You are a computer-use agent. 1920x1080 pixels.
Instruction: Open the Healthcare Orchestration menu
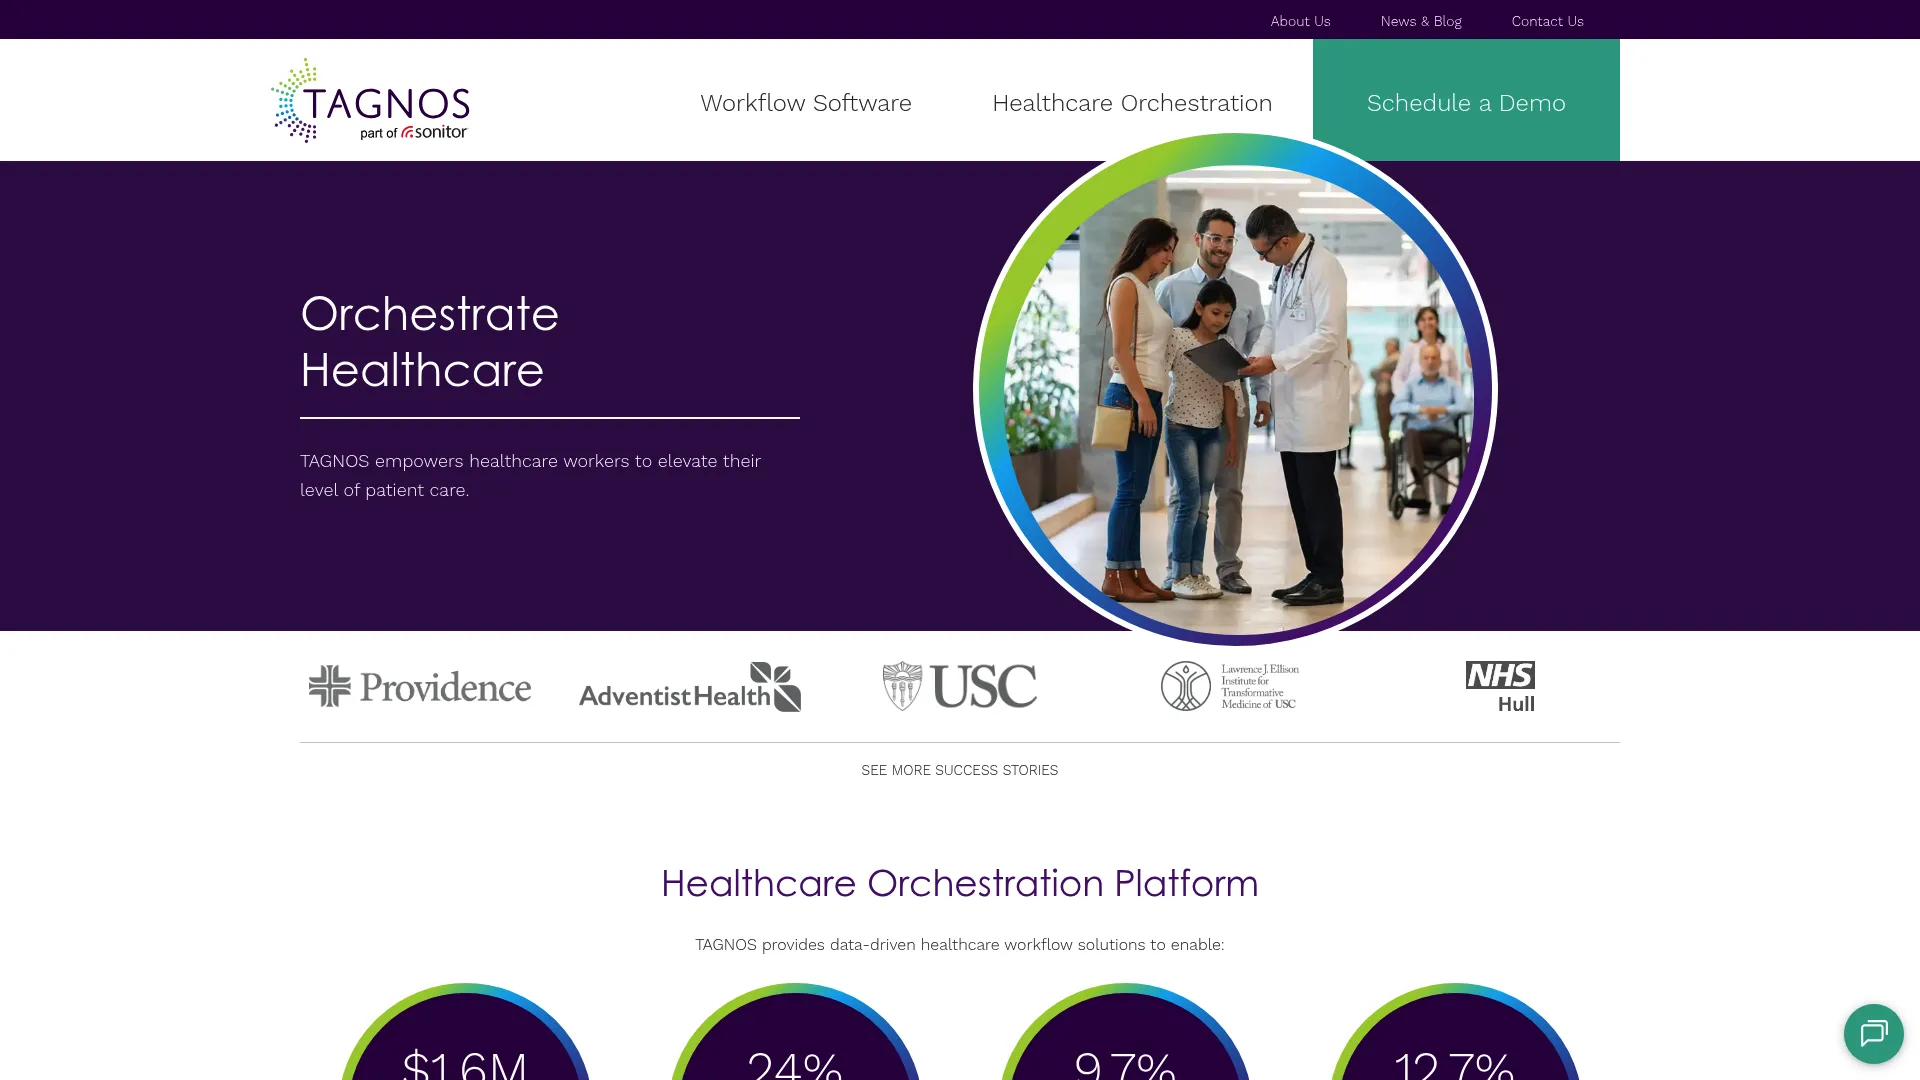click(1132, 103)
